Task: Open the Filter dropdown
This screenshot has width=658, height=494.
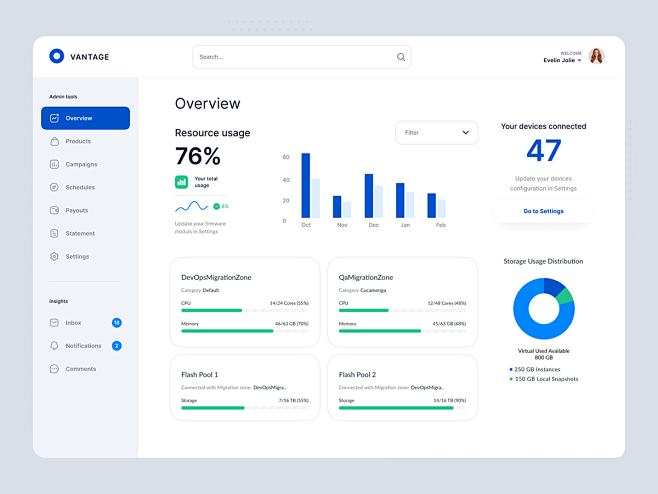Action: coord(436,132)
